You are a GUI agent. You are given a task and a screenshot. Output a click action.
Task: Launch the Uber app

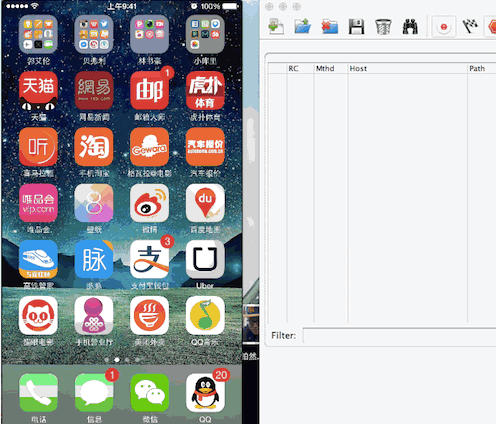coord(205,259)
